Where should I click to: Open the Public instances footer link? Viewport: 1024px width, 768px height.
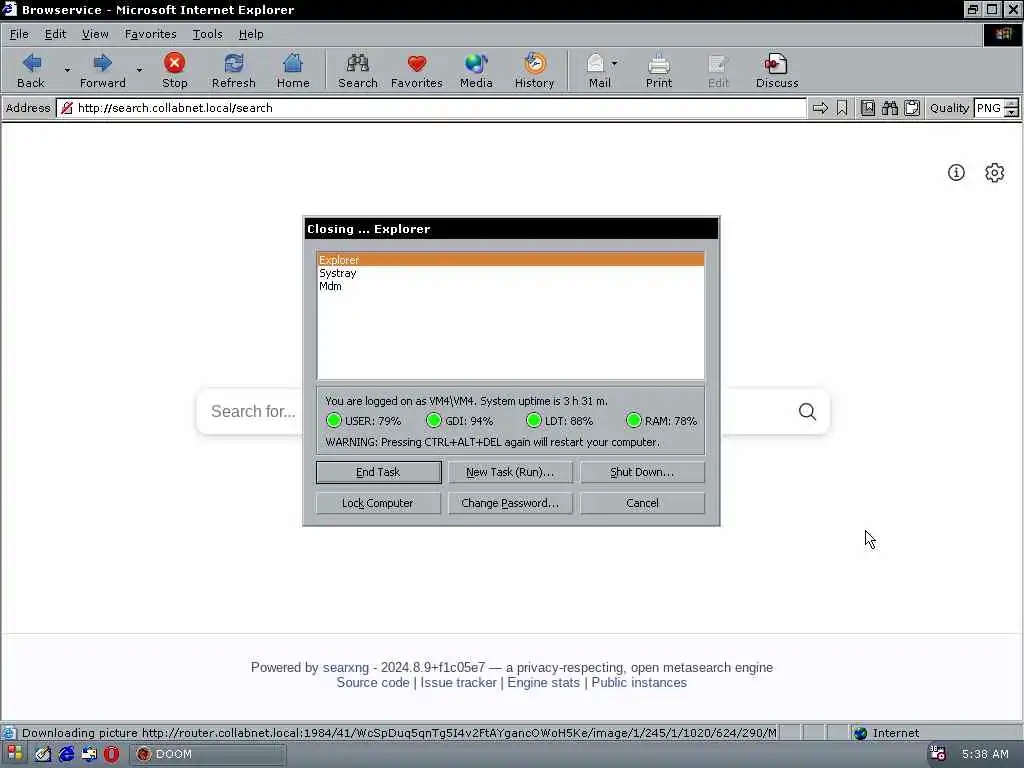click(639, 682)
